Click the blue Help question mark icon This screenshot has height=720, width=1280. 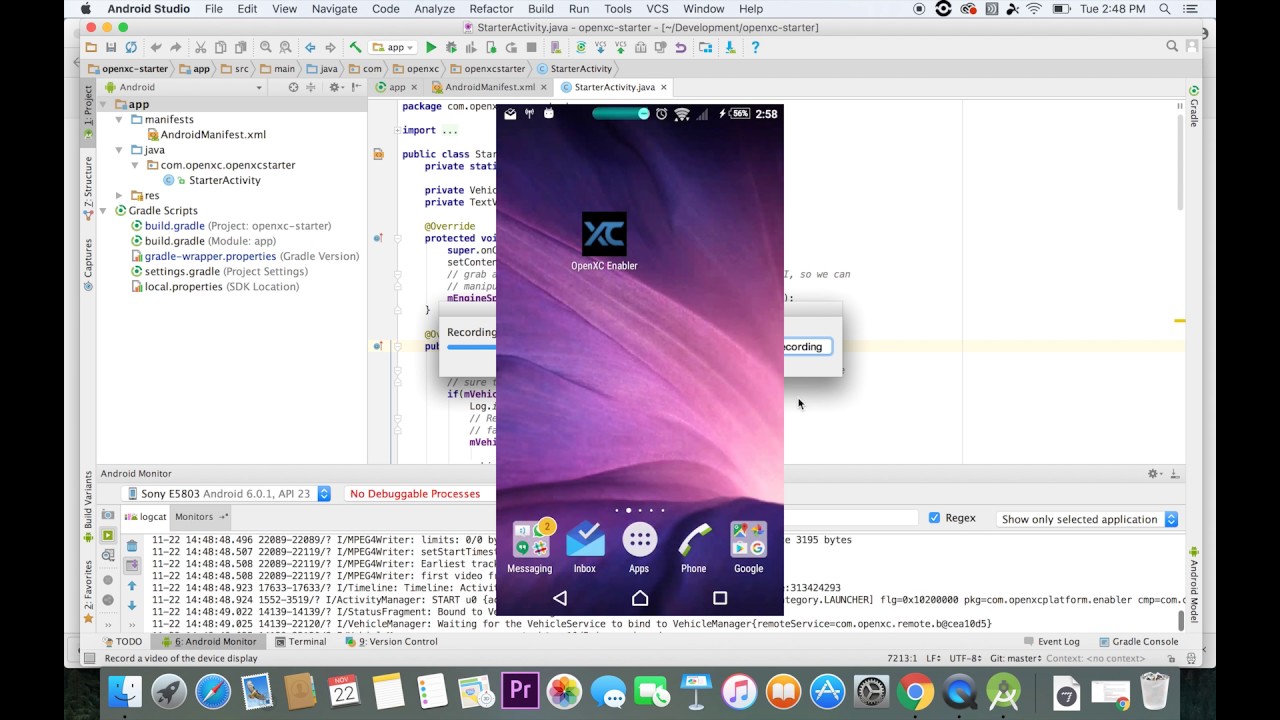pos(755,47)
